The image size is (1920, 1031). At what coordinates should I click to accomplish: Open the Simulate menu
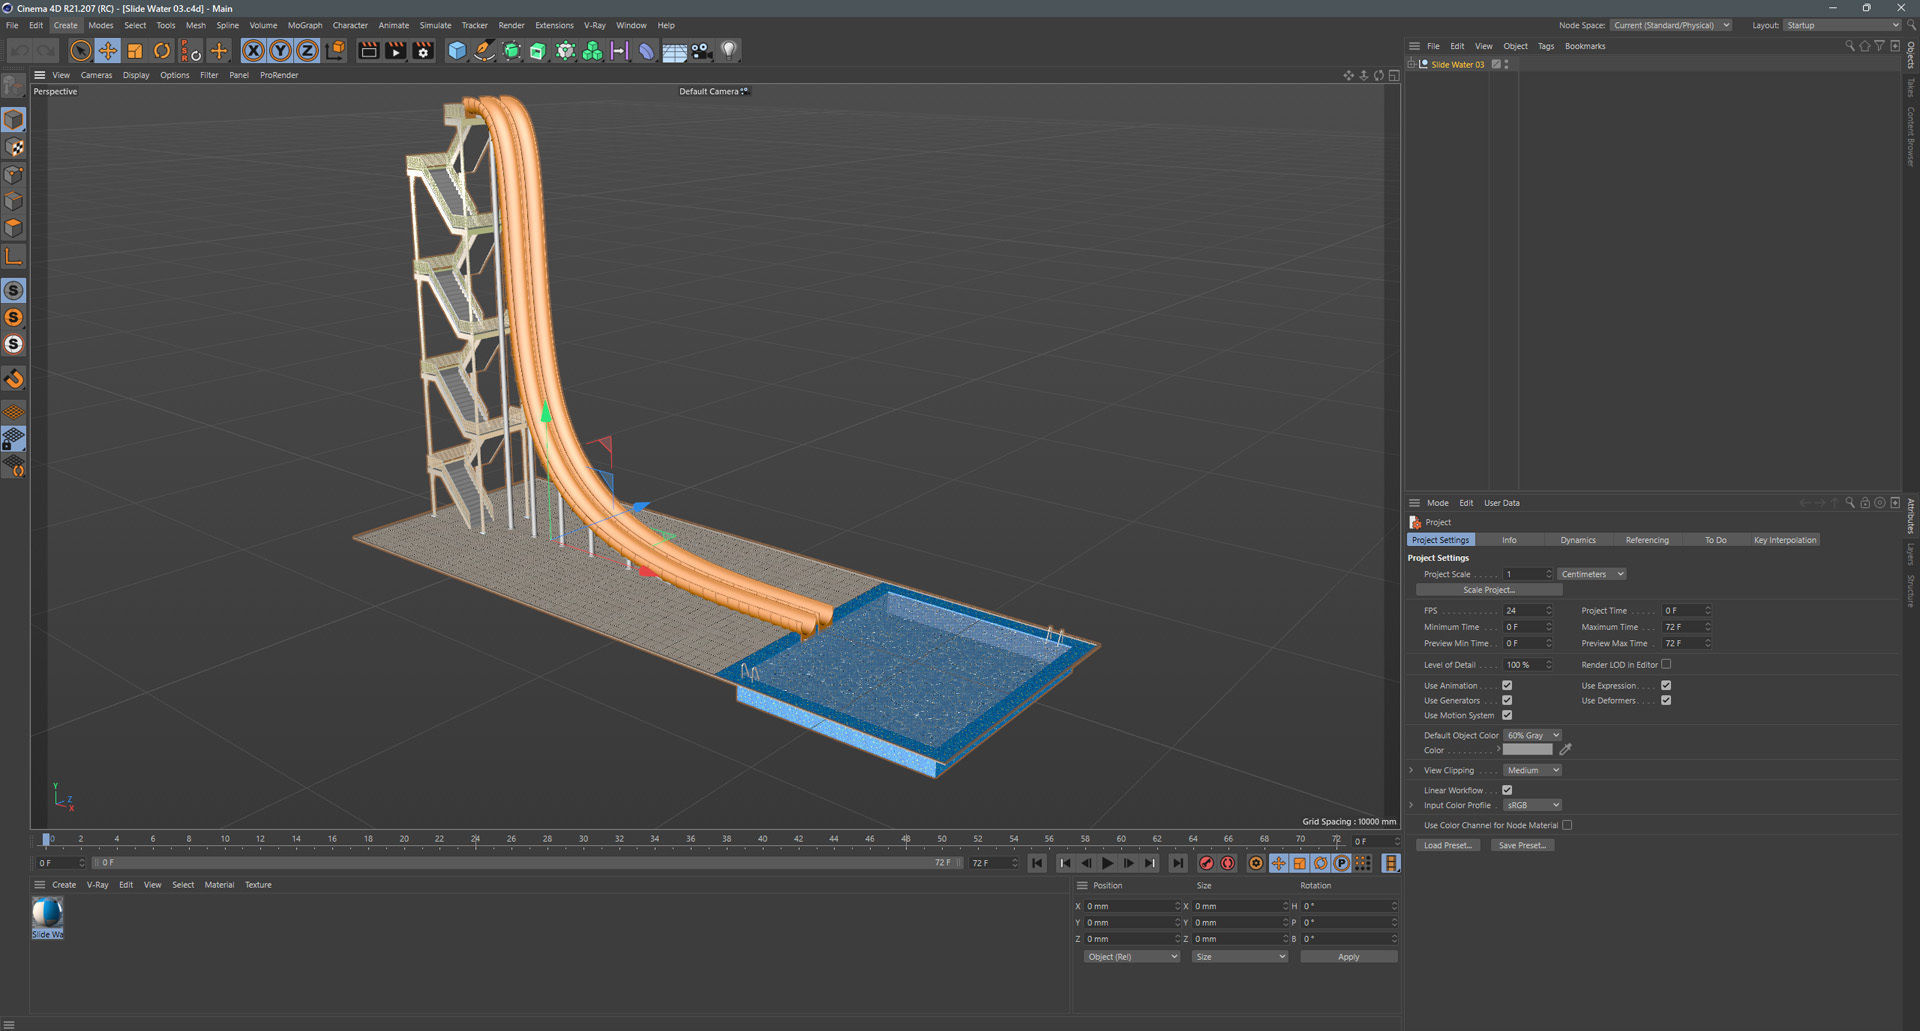tap(435, 25)
